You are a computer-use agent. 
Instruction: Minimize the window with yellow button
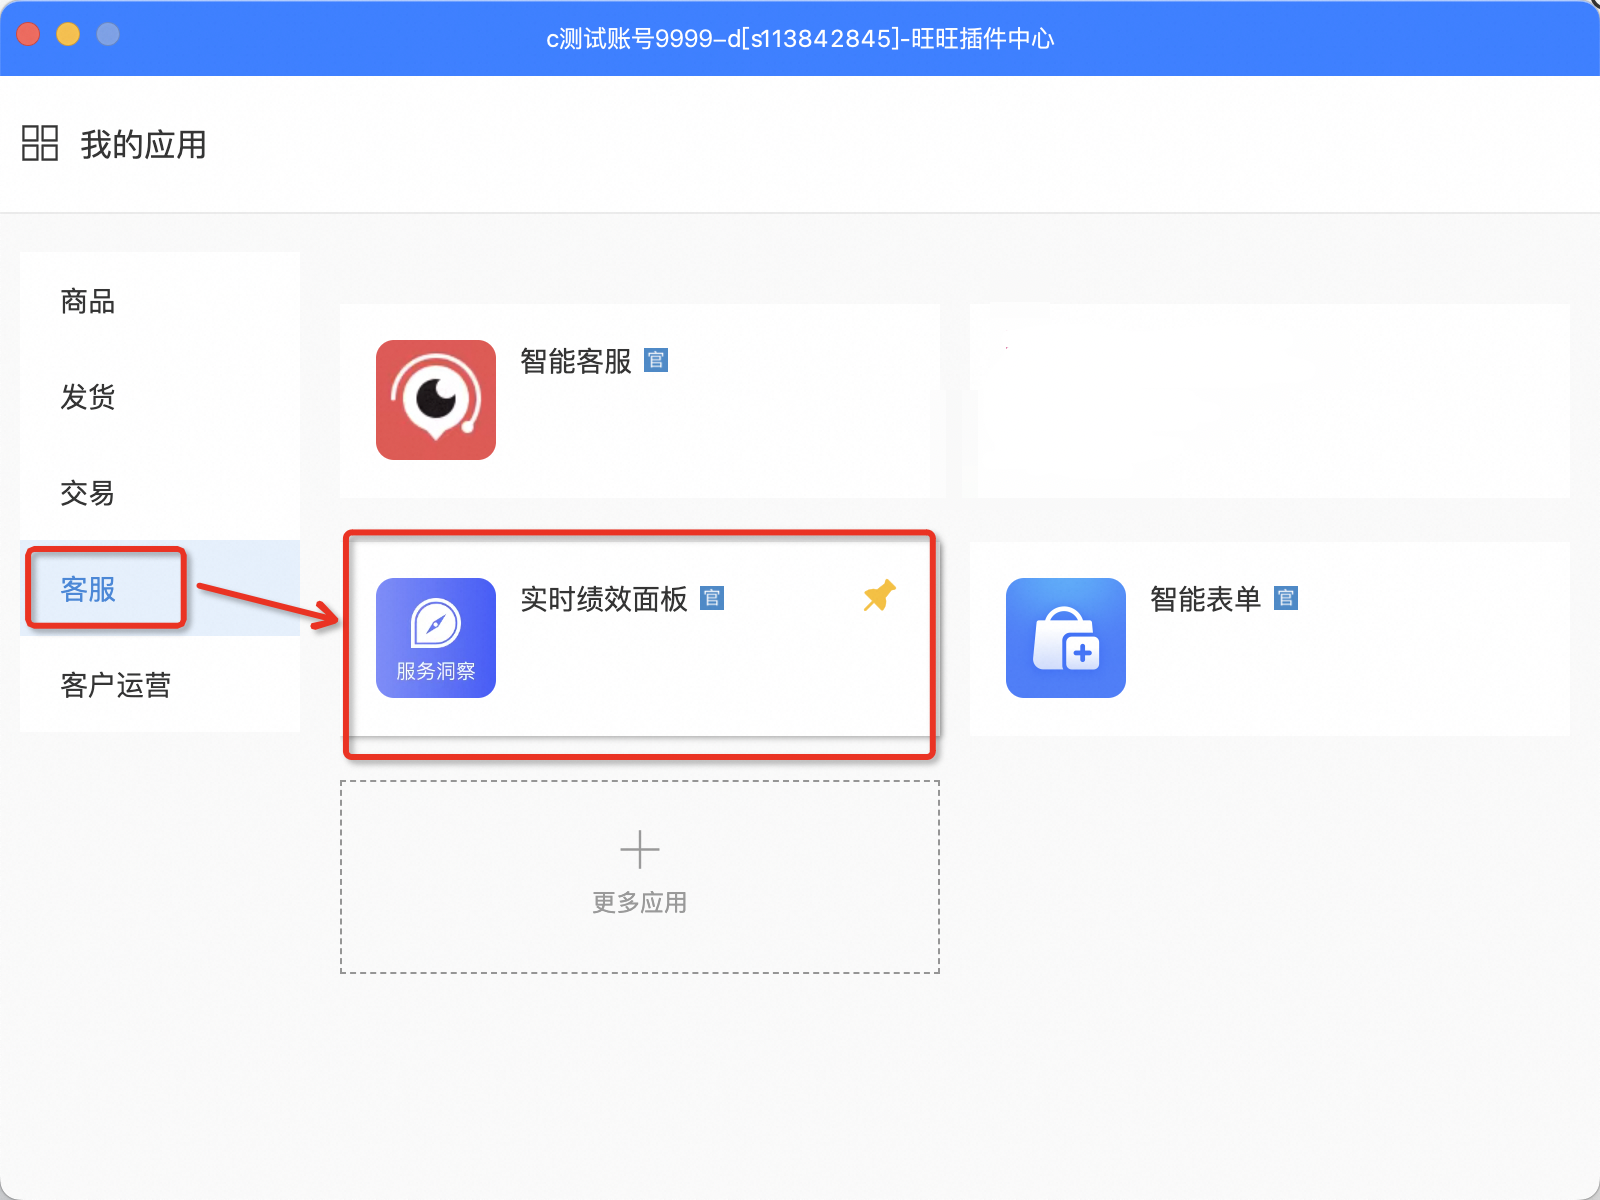coord(68,34)
